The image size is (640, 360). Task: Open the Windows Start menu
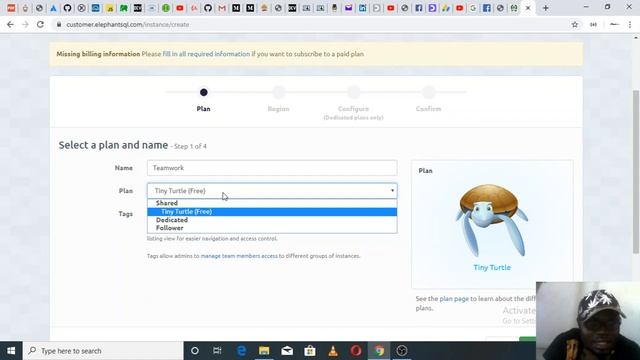[11, 351]
